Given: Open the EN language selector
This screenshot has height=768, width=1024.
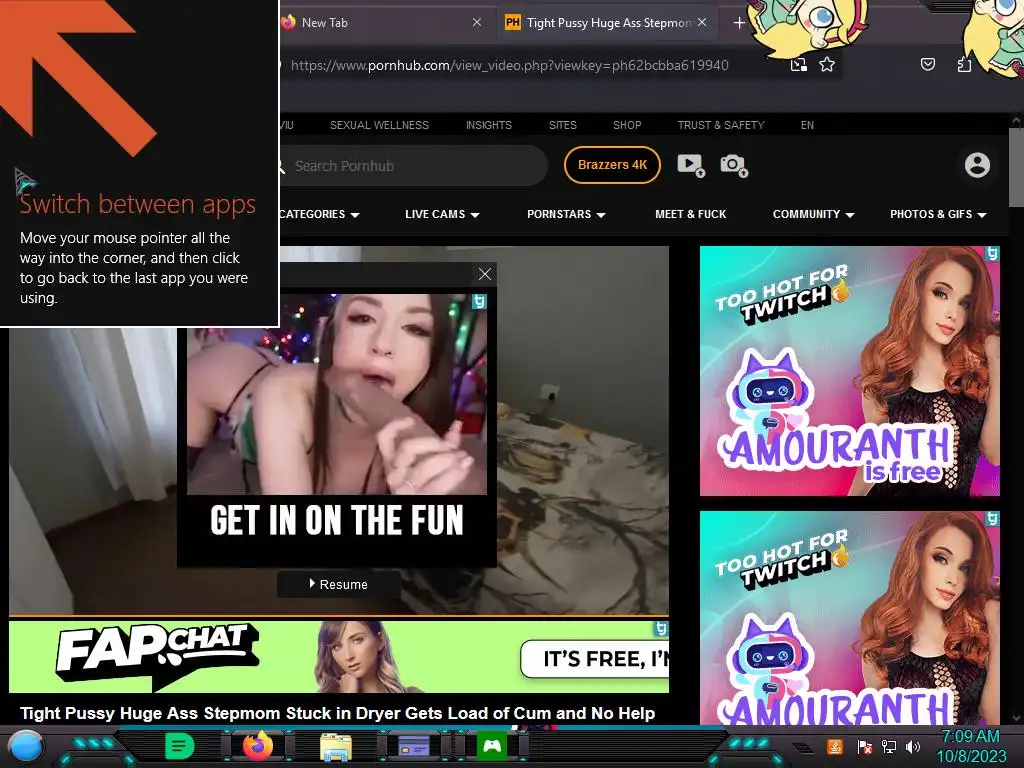Looking at the screenshot, I should (807, 125).
